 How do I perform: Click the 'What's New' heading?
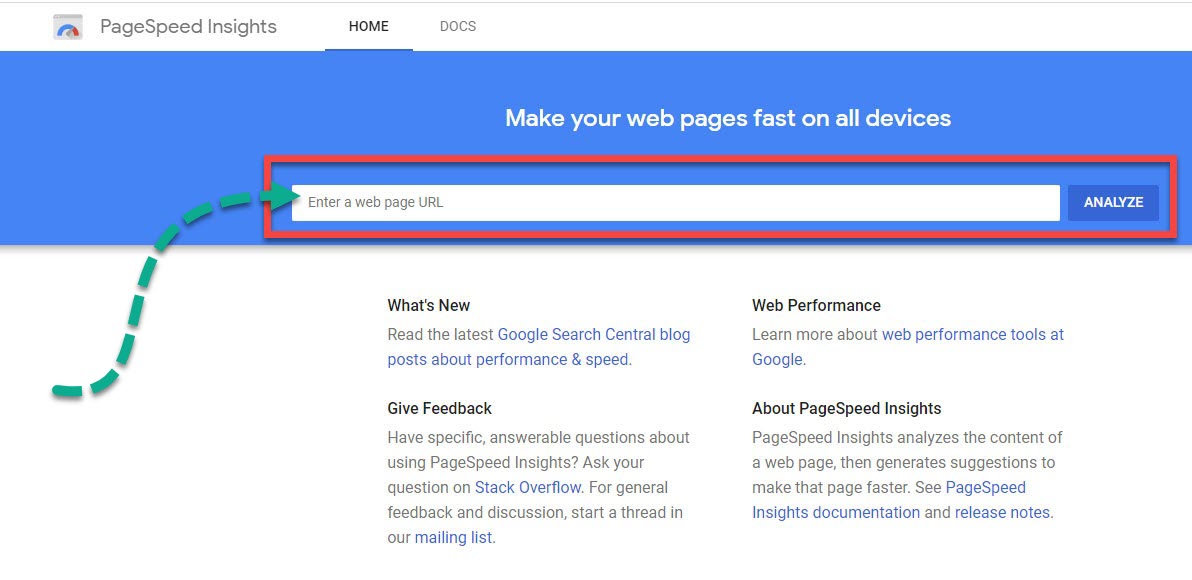pyautogui.click(x=428, y=305)
